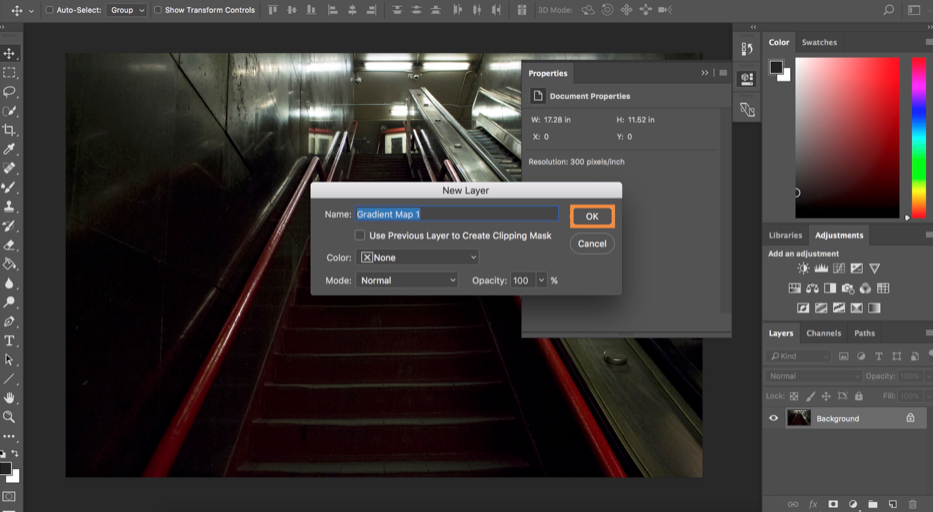Toggle lock position in Layers panel
The width and height of the screenshot is (933, 512).
click(826, 396)
